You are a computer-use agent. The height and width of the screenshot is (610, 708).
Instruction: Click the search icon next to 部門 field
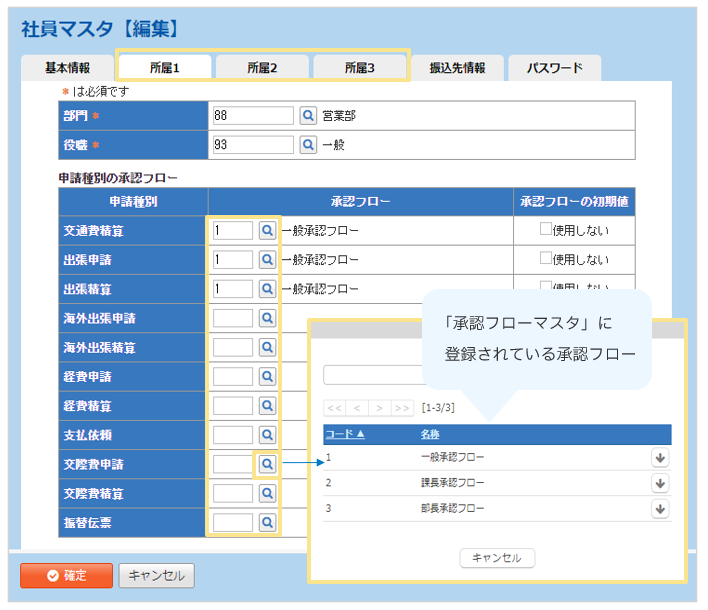(x=308, y=116)
